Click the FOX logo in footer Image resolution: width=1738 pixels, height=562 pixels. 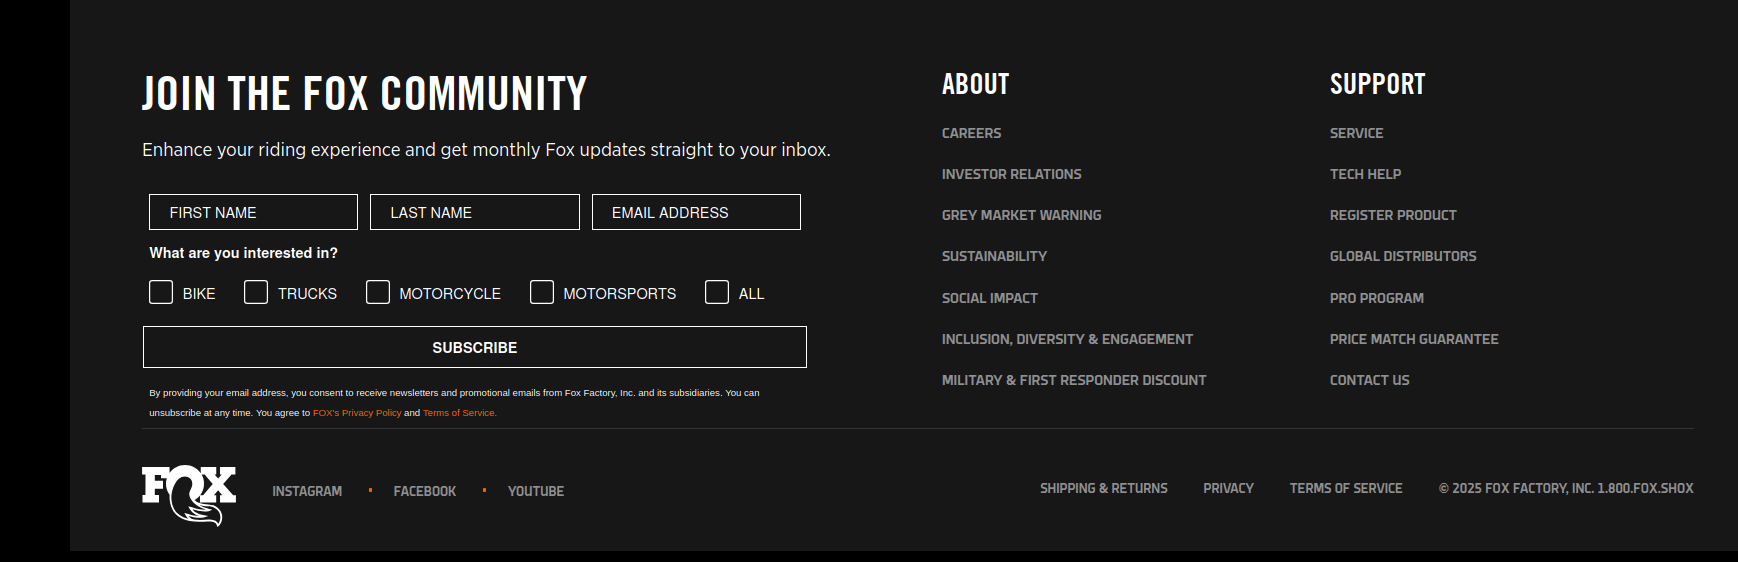pos(188,494)
